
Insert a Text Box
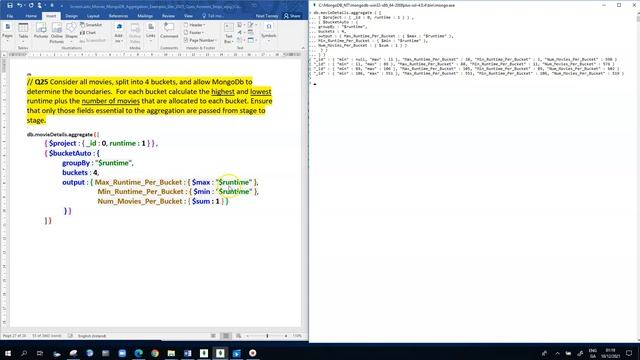click(x=229, y=33)
